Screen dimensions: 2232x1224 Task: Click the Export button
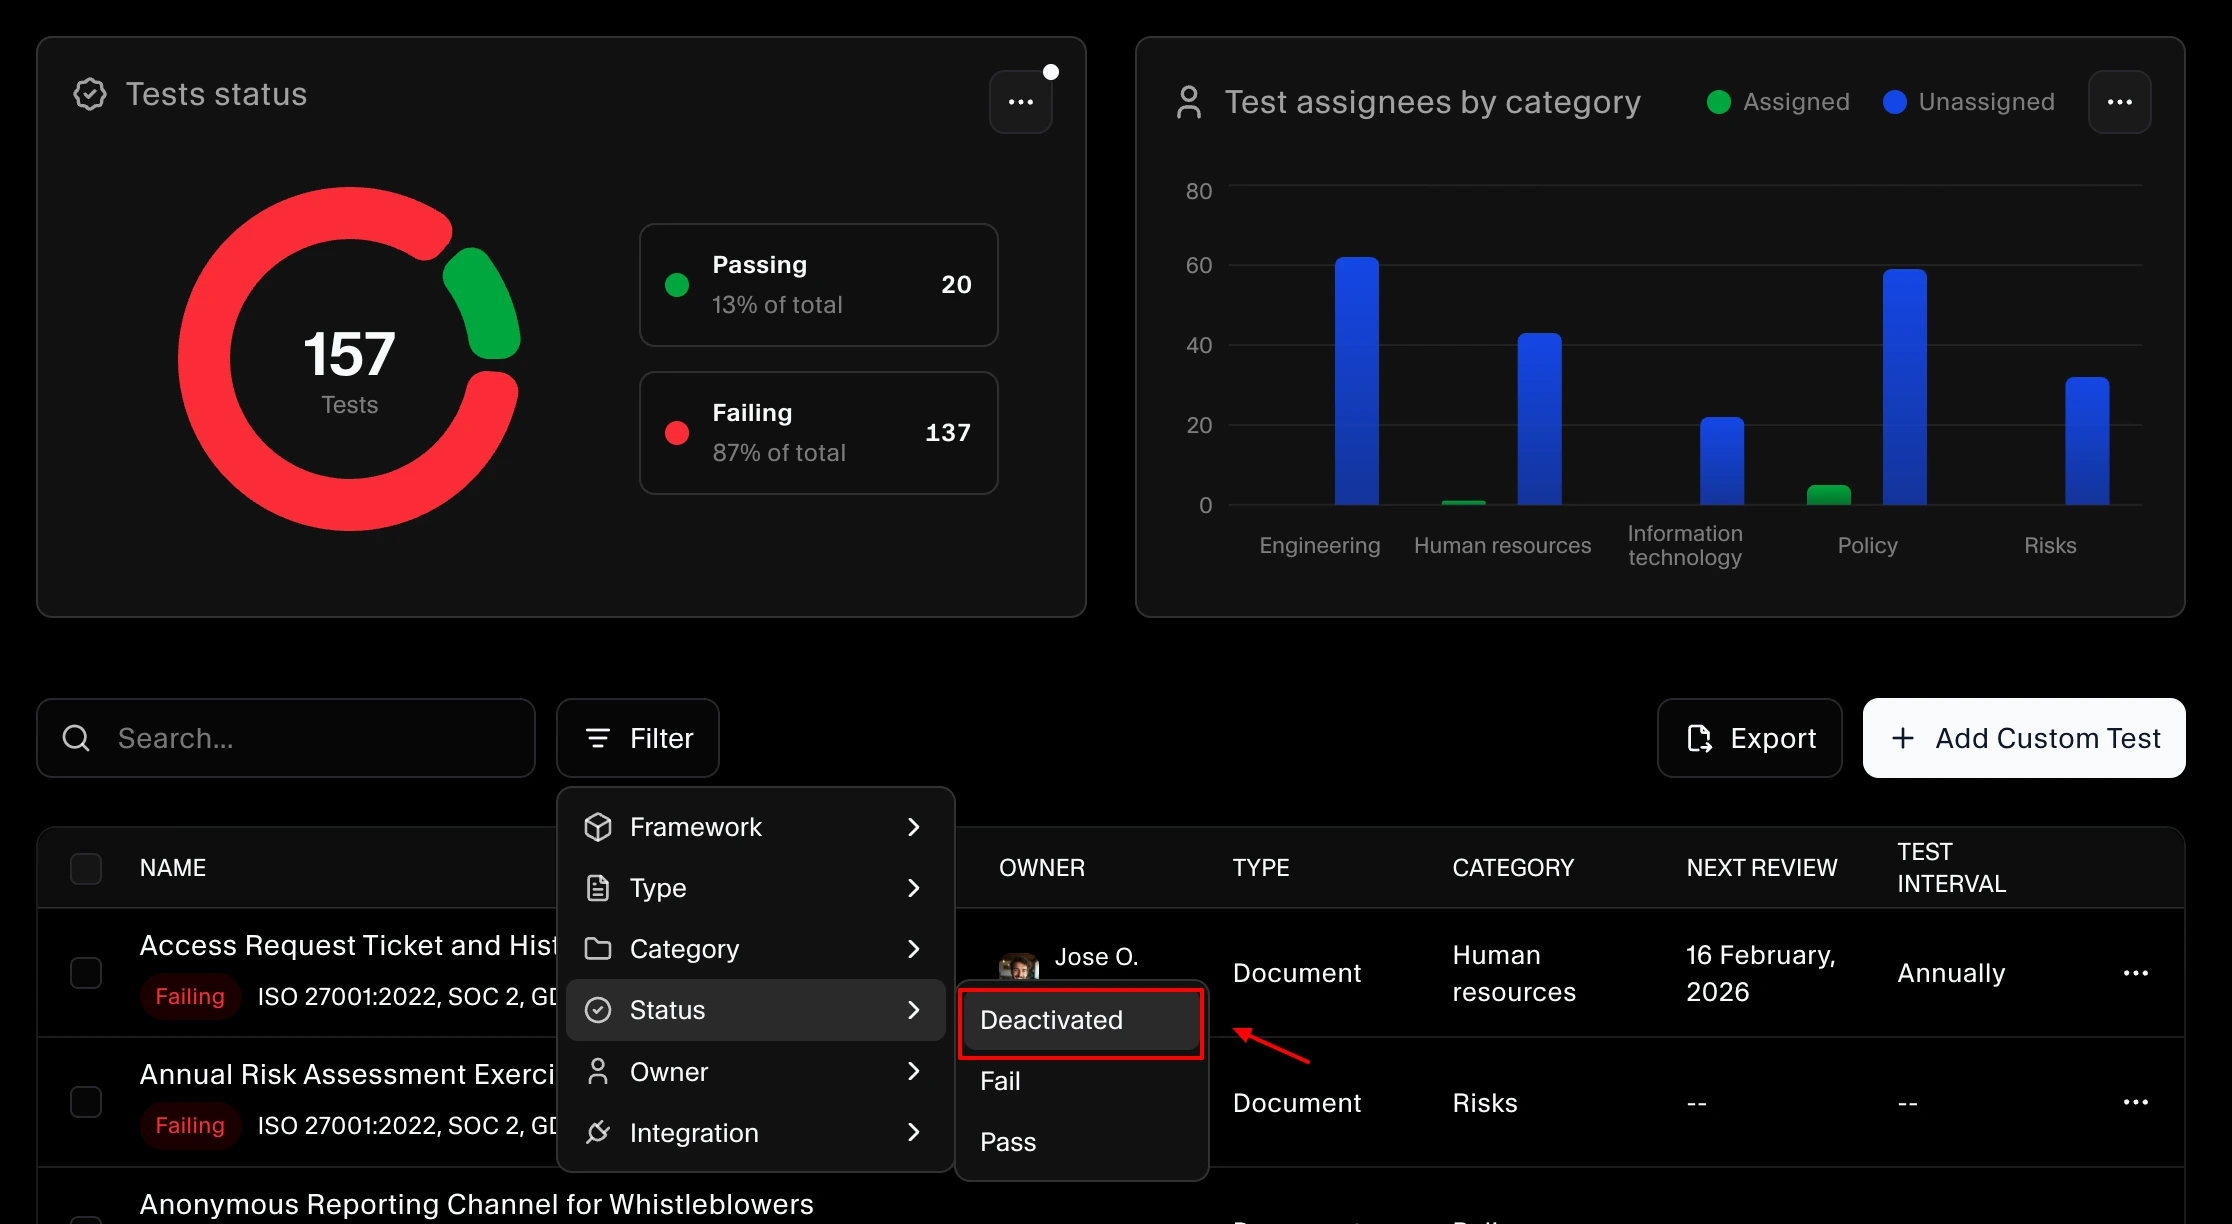tap(1749, 738)
